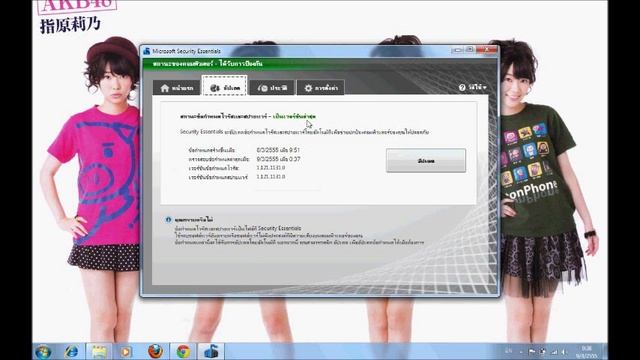Click the Security Essentials title bar icon
The width and height of the screenshot is (640, 360).
(147, 51)
